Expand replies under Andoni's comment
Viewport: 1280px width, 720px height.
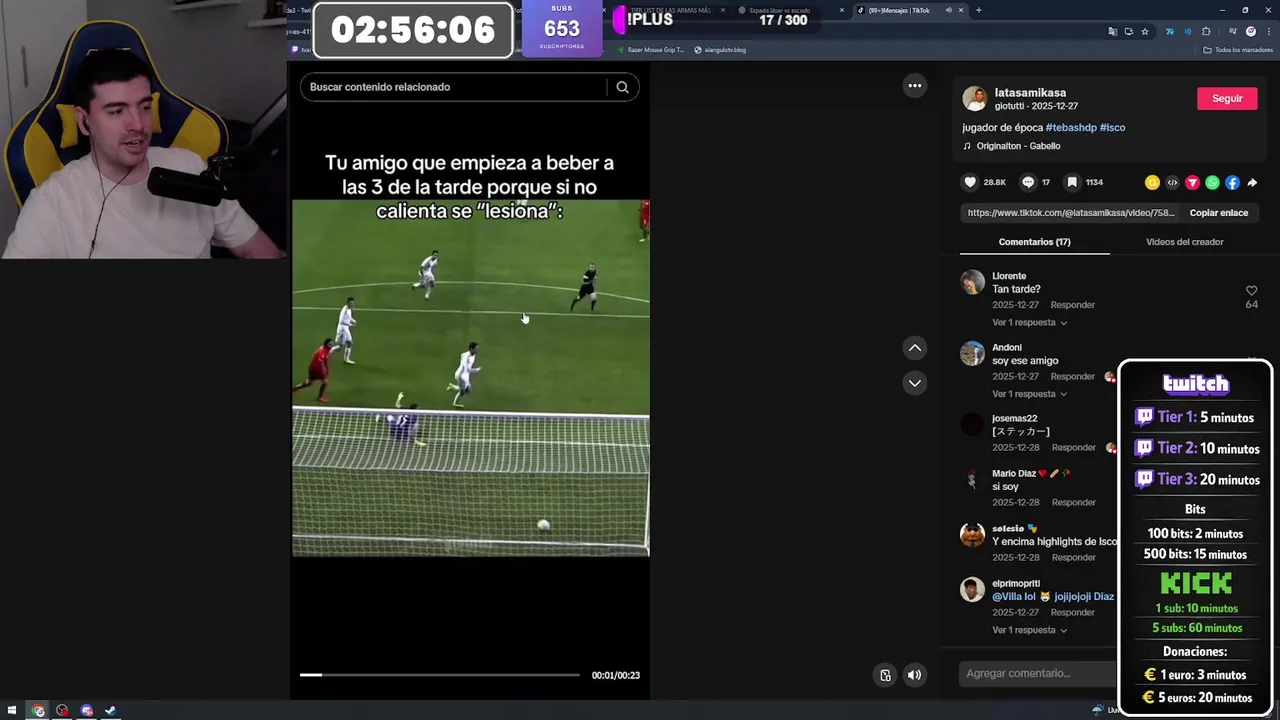pos(1029,394)
